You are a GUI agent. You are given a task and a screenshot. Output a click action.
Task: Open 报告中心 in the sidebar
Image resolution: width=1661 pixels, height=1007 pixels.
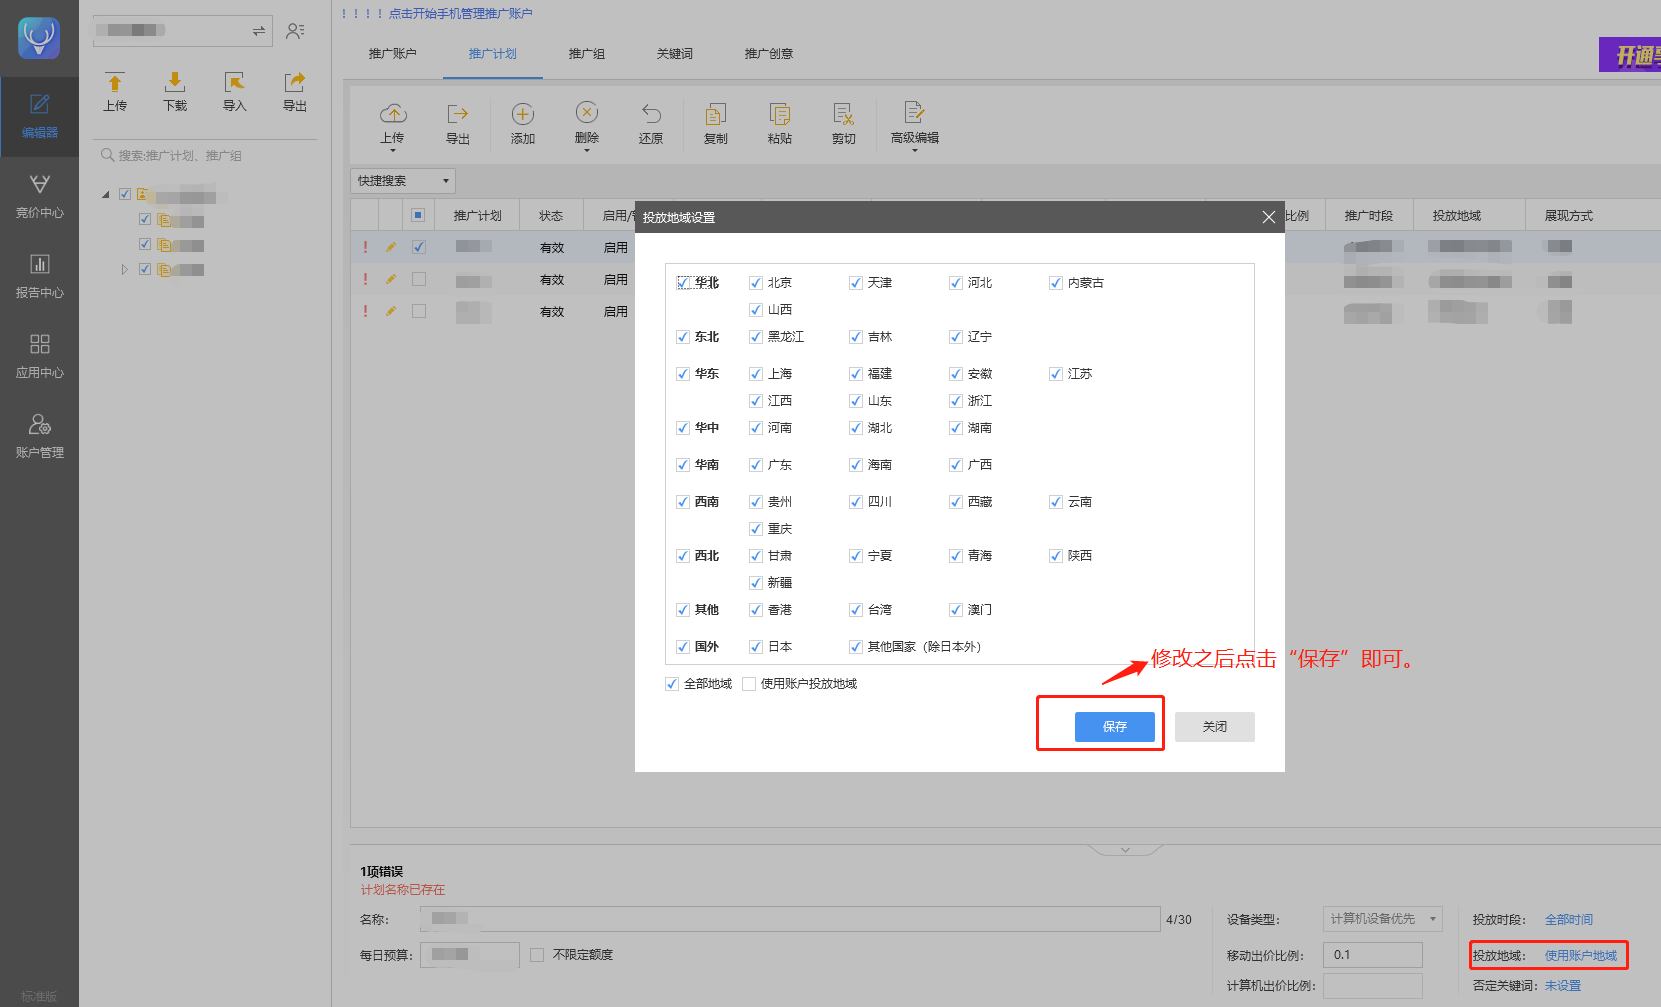click(39, 276)
